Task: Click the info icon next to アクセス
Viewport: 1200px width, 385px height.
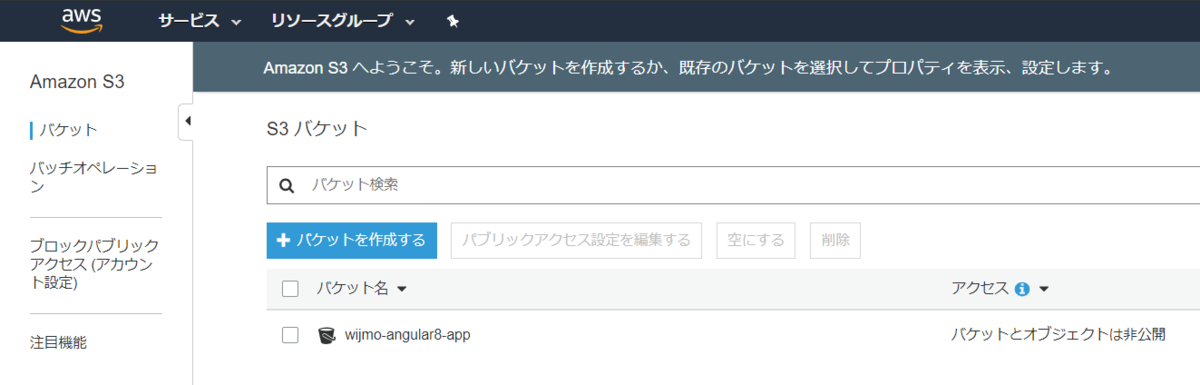Action: click(1022, 289)
